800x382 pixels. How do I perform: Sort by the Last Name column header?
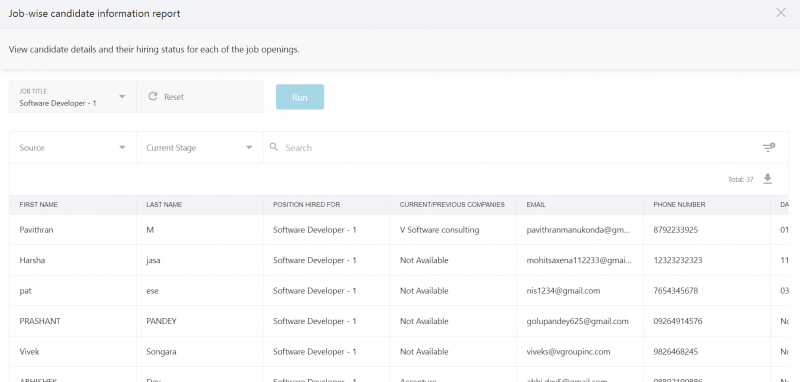(x=164, y=205)
